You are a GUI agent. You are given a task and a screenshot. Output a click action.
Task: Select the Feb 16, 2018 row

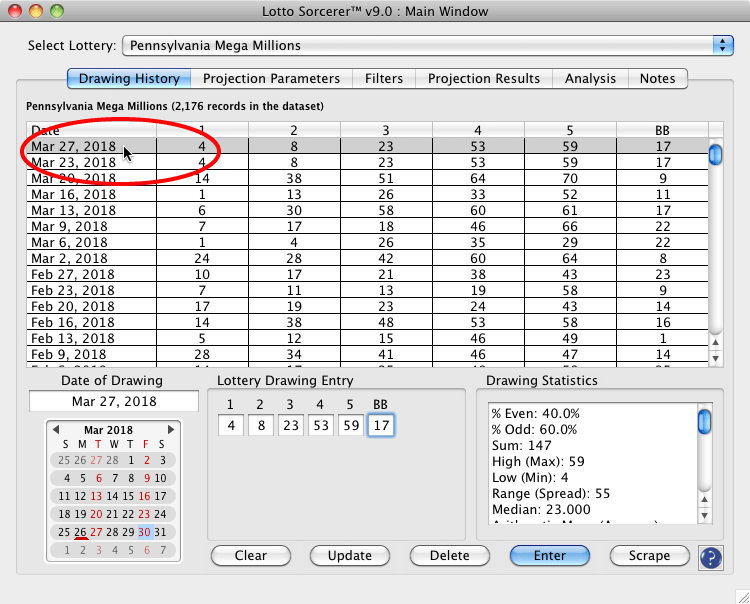(367, 322)
